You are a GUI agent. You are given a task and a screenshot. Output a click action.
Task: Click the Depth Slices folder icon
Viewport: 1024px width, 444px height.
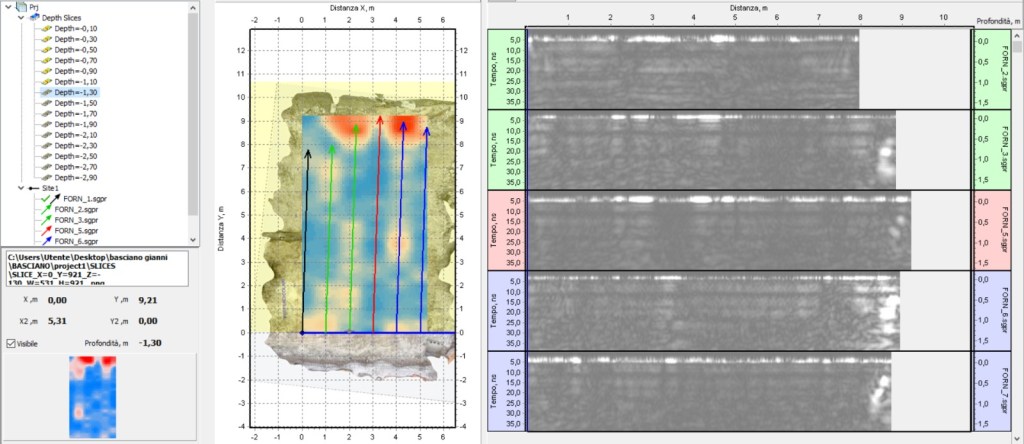34,17
